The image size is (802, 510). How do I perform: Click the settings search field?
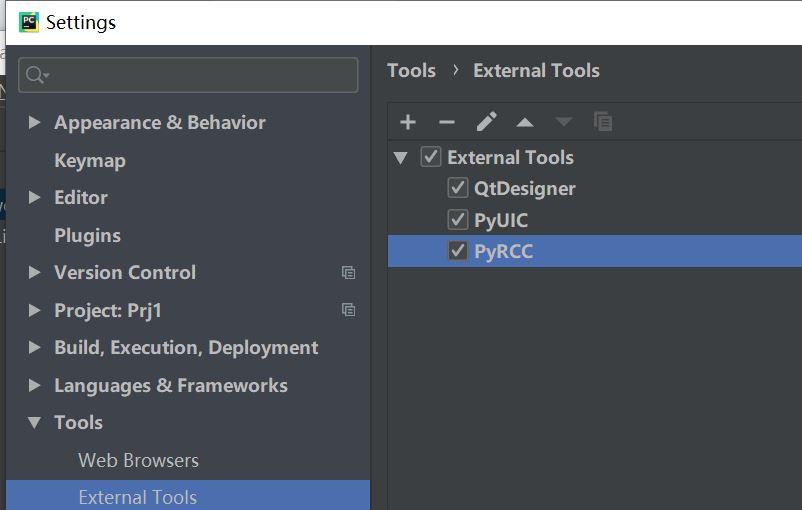tap(200, 75)
